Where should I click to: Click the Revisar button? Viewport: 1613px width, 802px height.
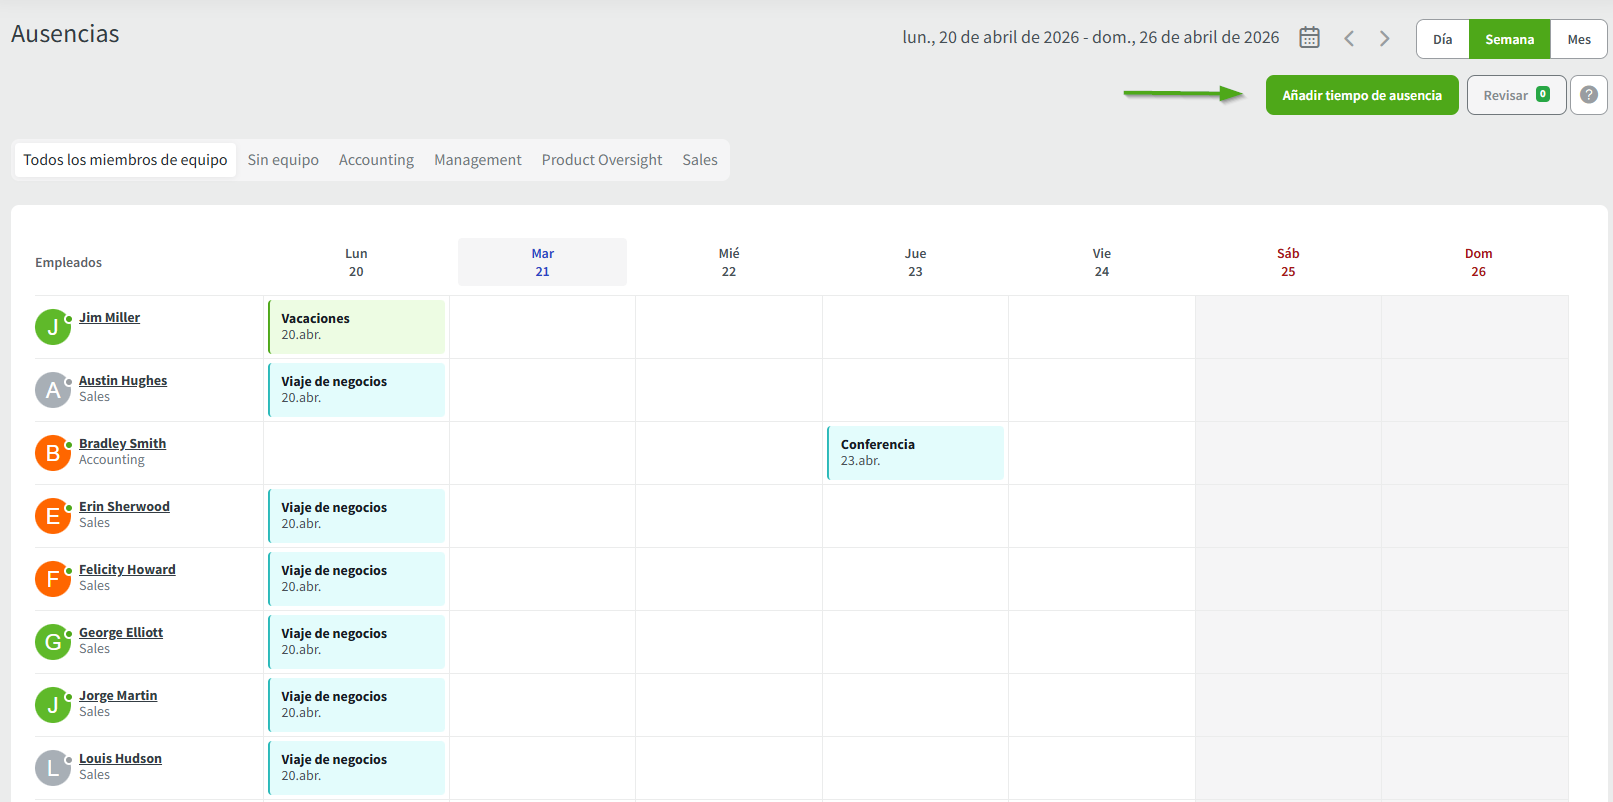[1516, 95]
